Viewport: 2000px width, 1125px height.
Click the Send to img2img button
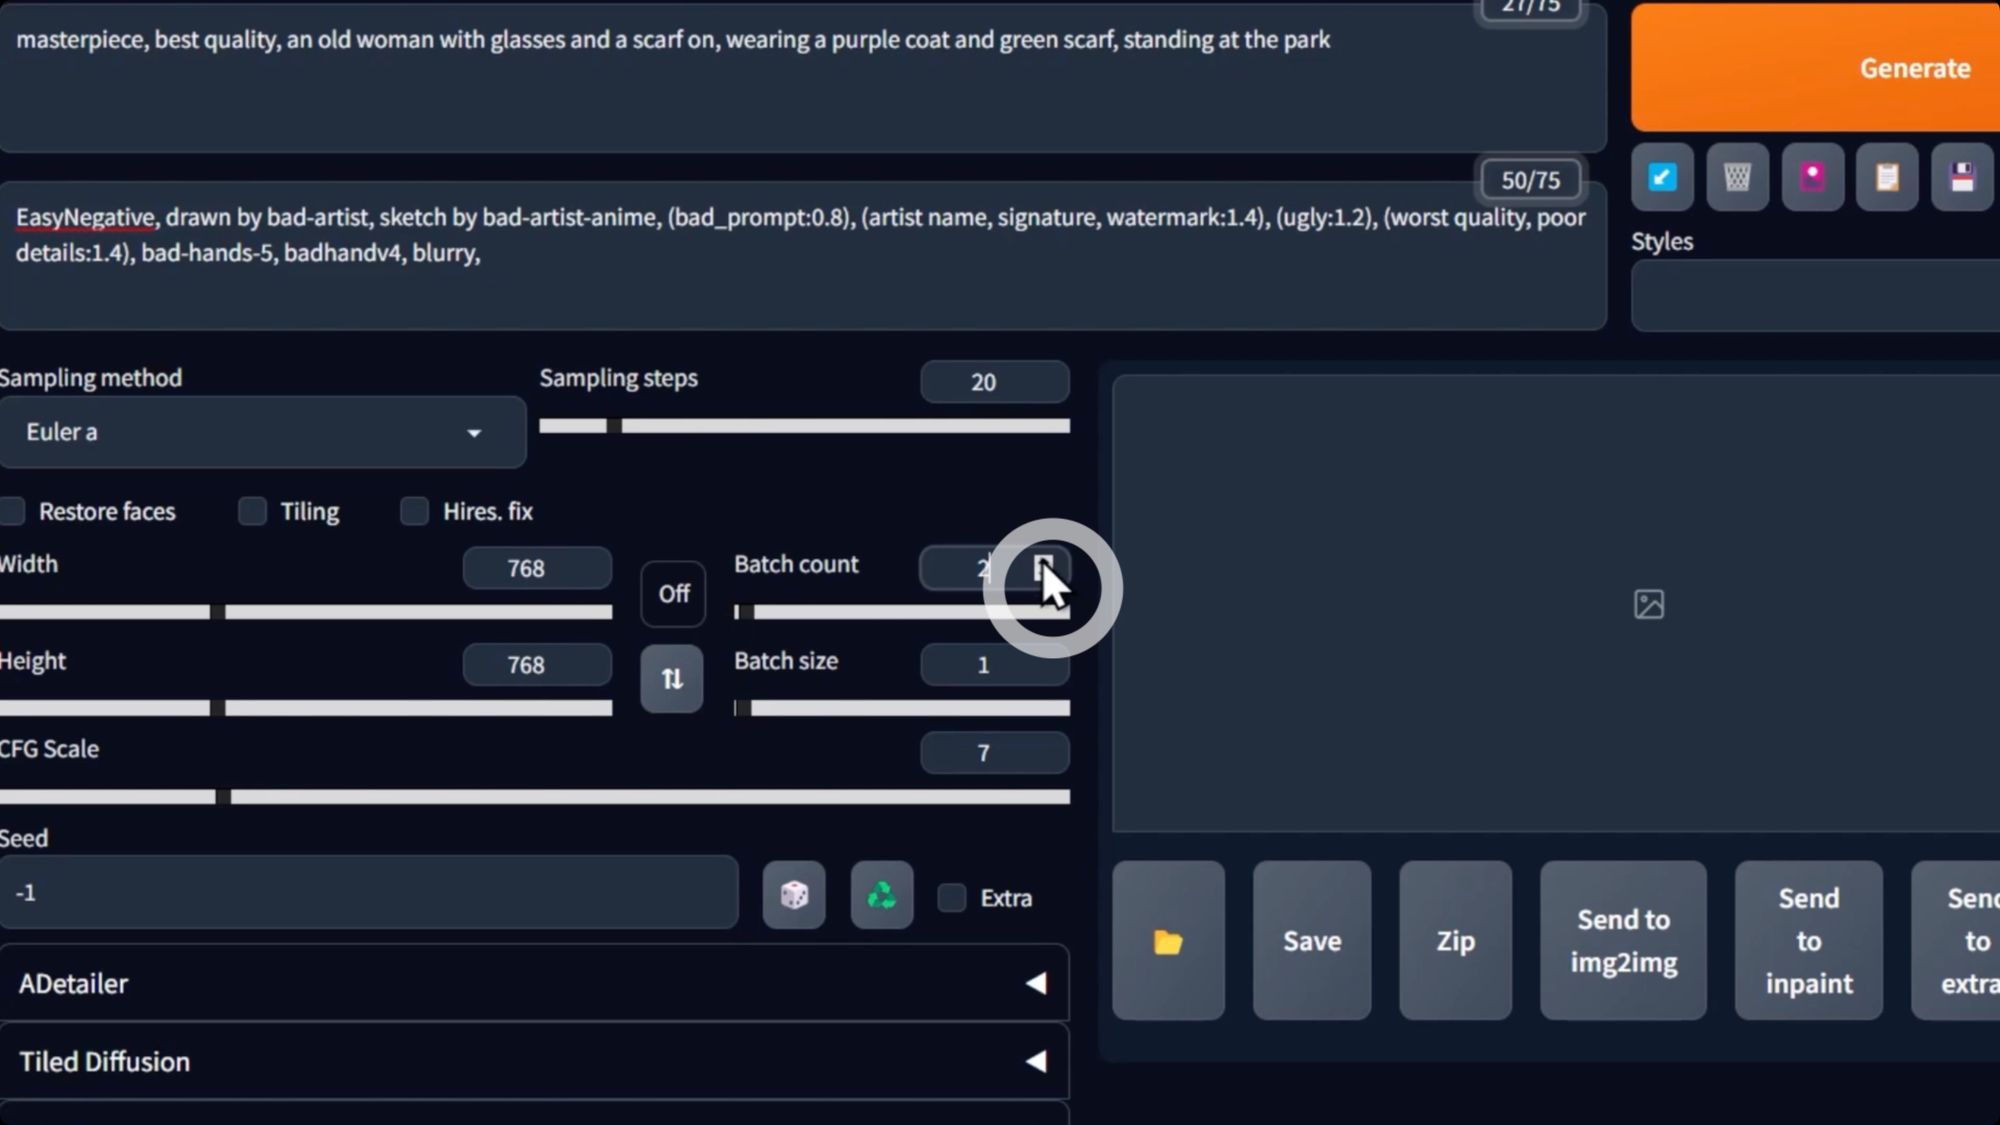[1623, 941]
